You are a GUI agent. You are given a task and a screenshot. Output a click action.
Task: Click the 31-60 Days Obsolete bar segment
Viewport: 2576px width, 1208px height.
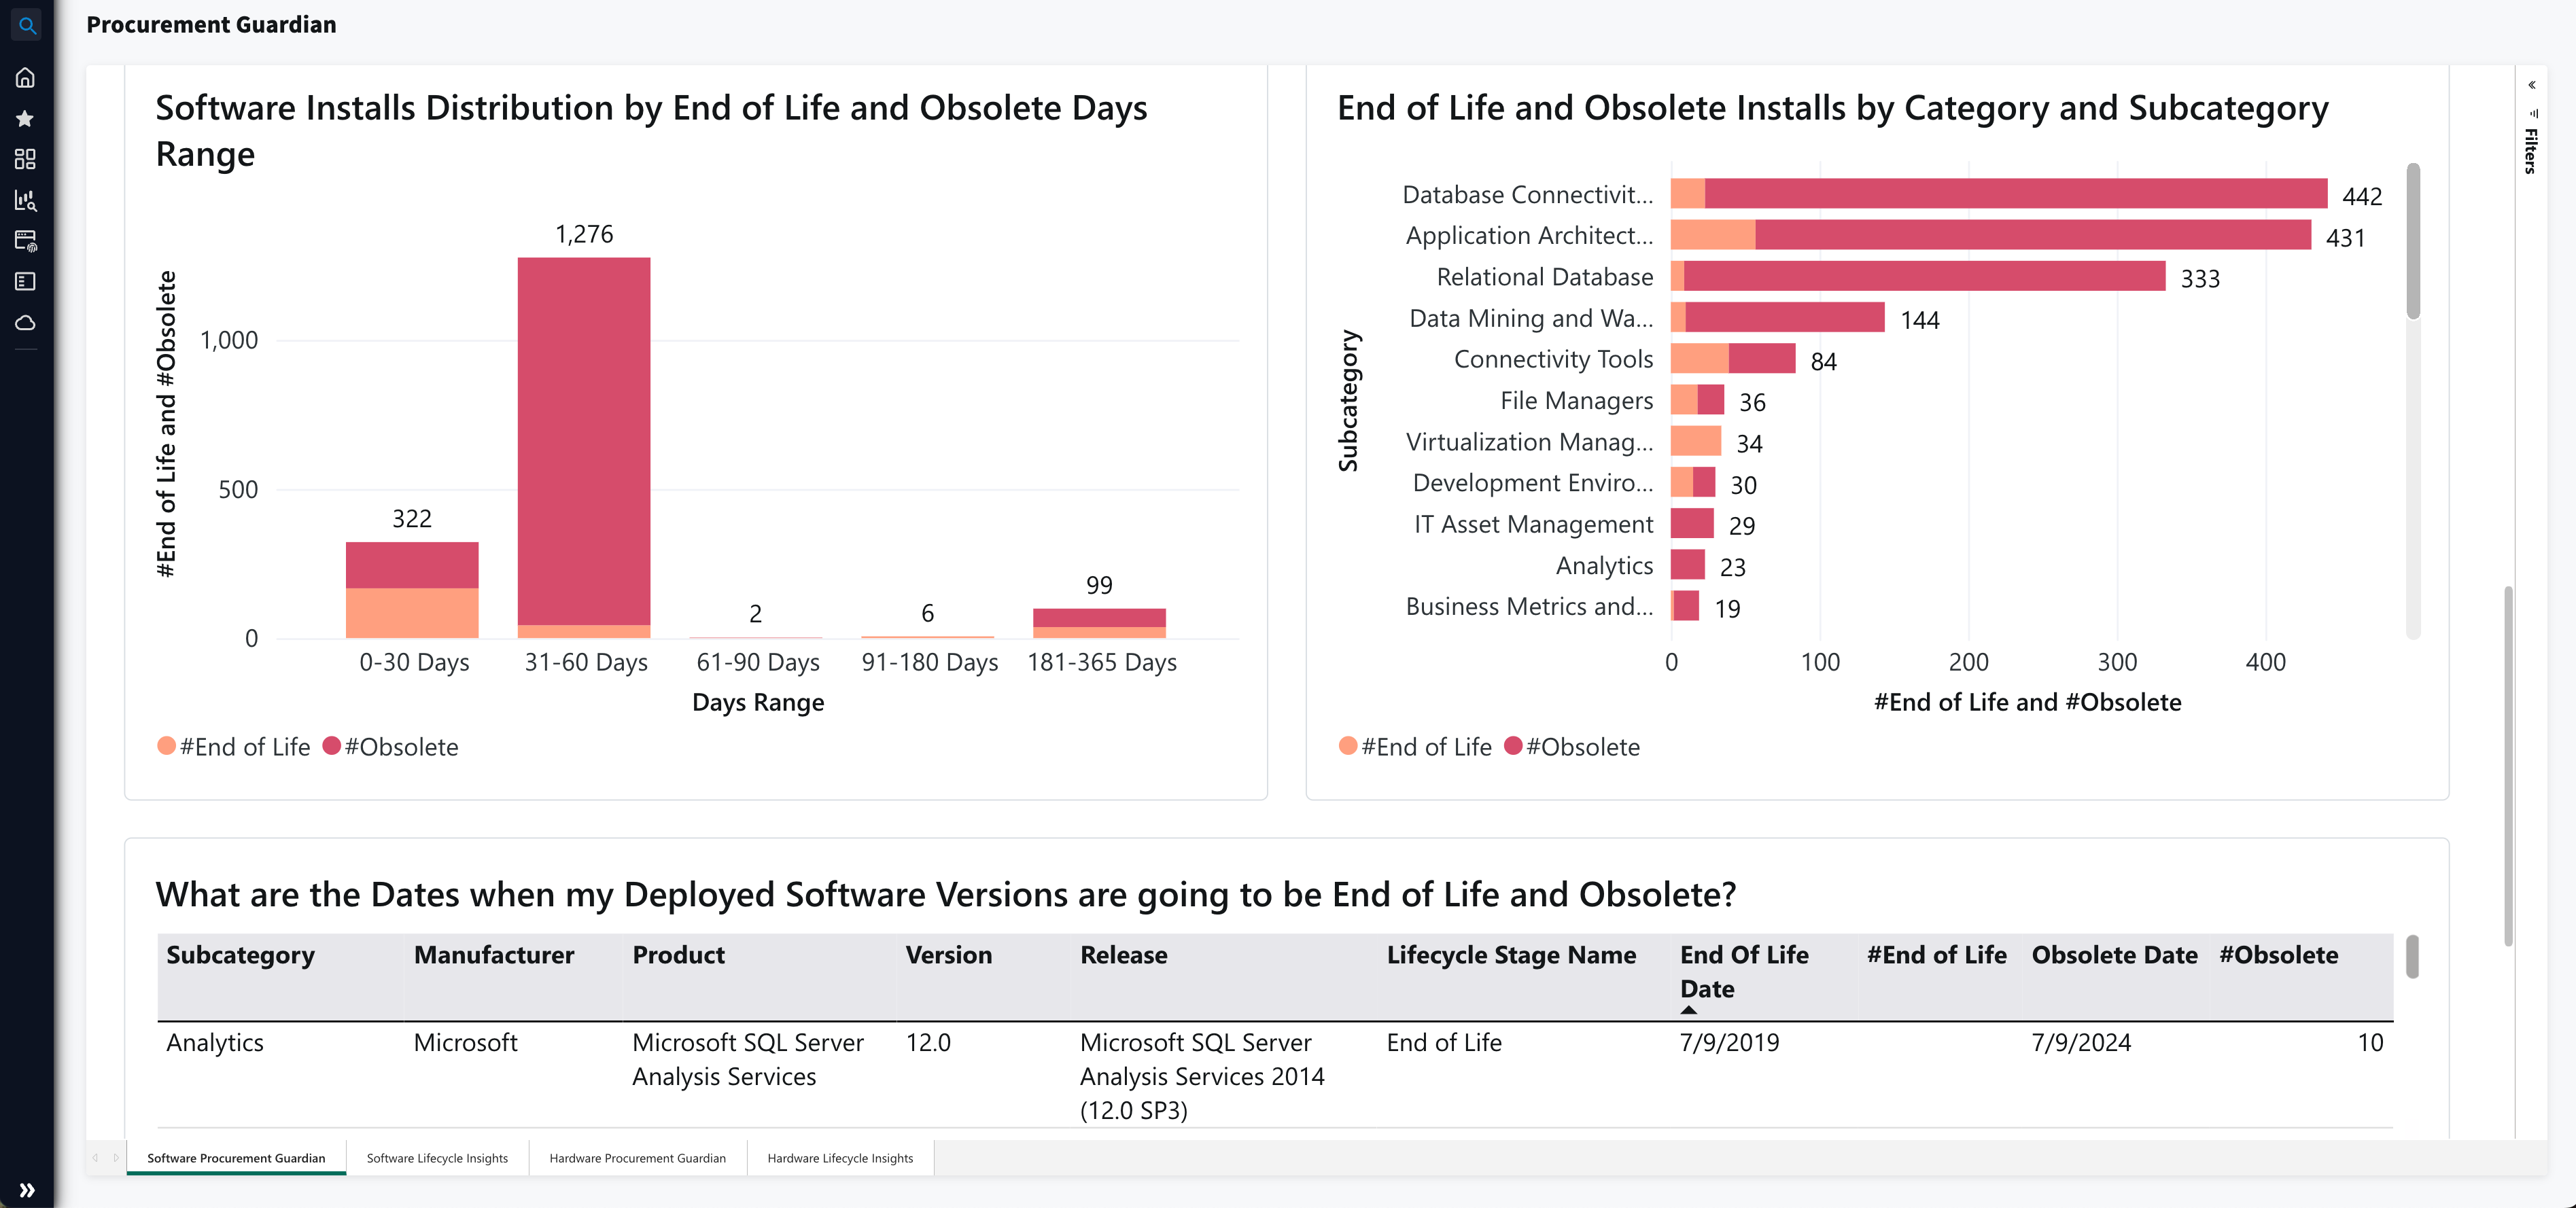583,440
